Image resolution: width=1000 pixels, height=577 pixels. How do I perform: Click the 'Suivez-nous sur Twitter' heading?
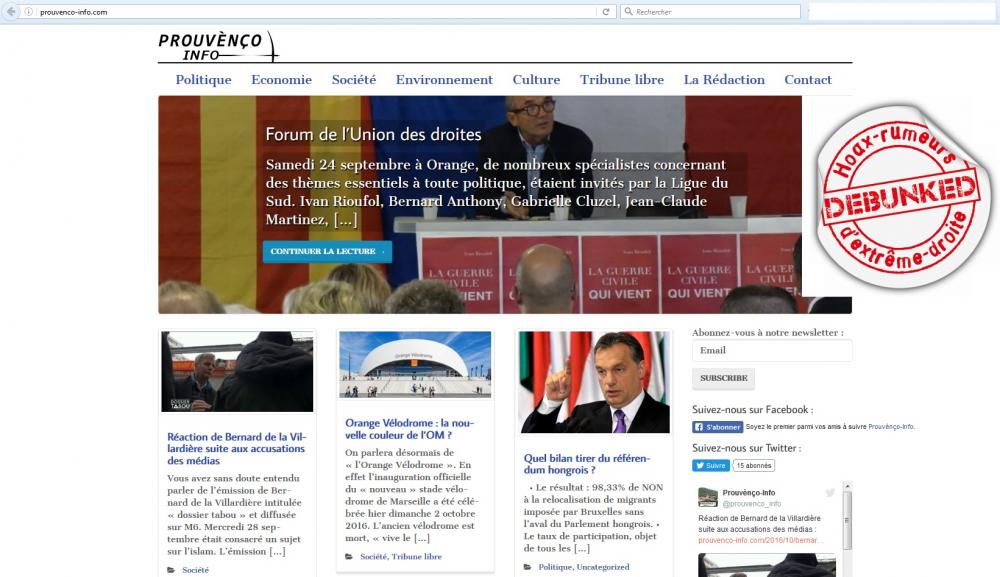(x=747, y=448)
